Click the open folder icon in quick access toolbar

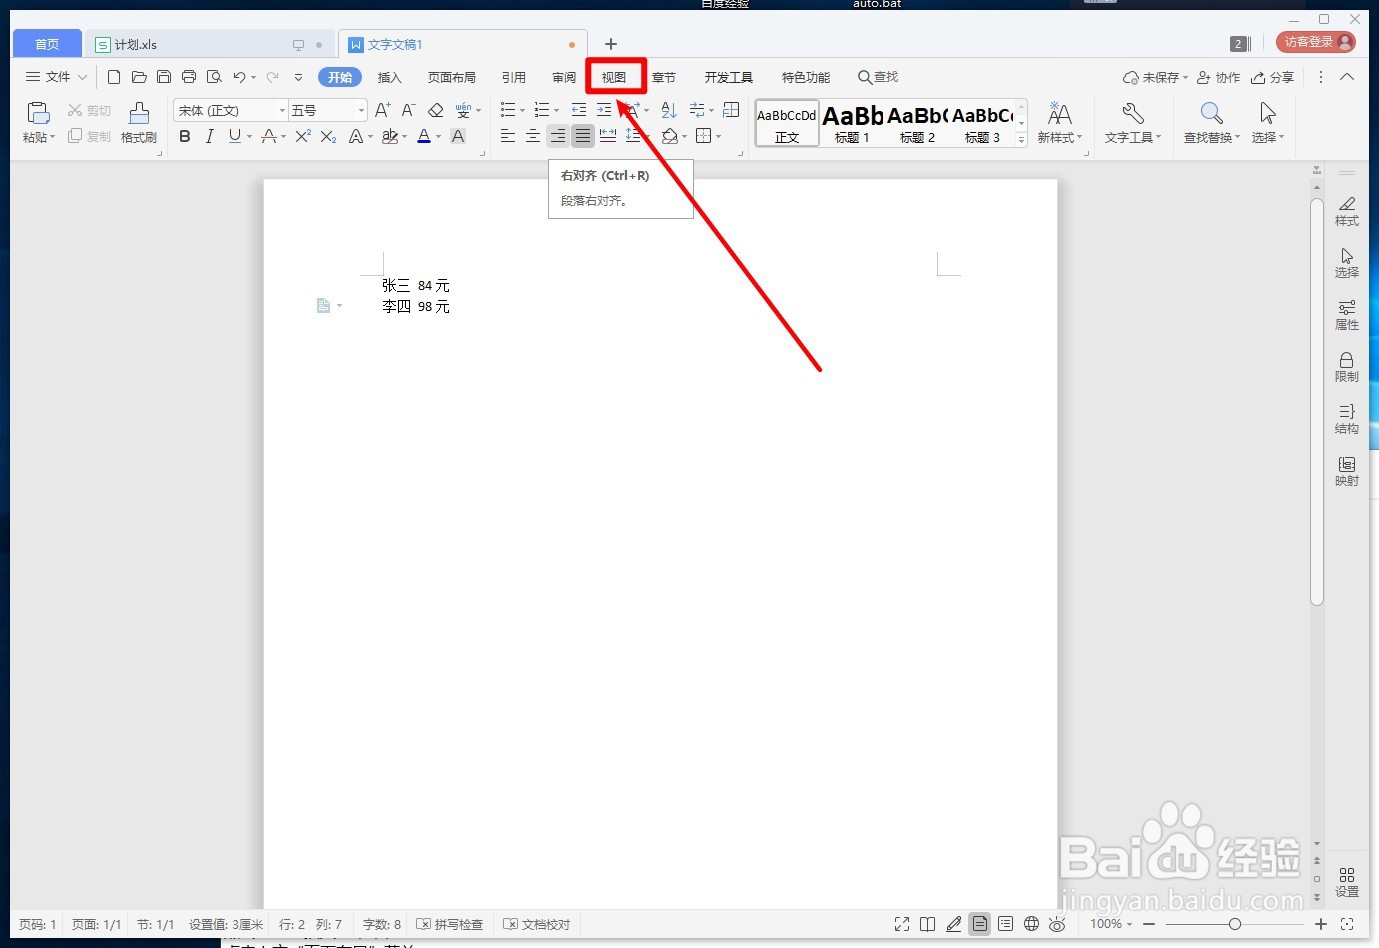[x=139, y=77]
